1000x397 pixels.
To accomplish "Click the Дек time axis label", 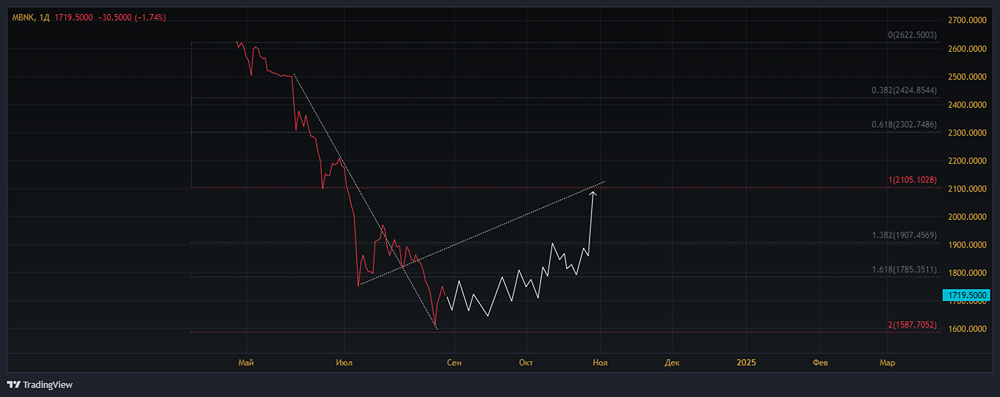I will [672, 363].
